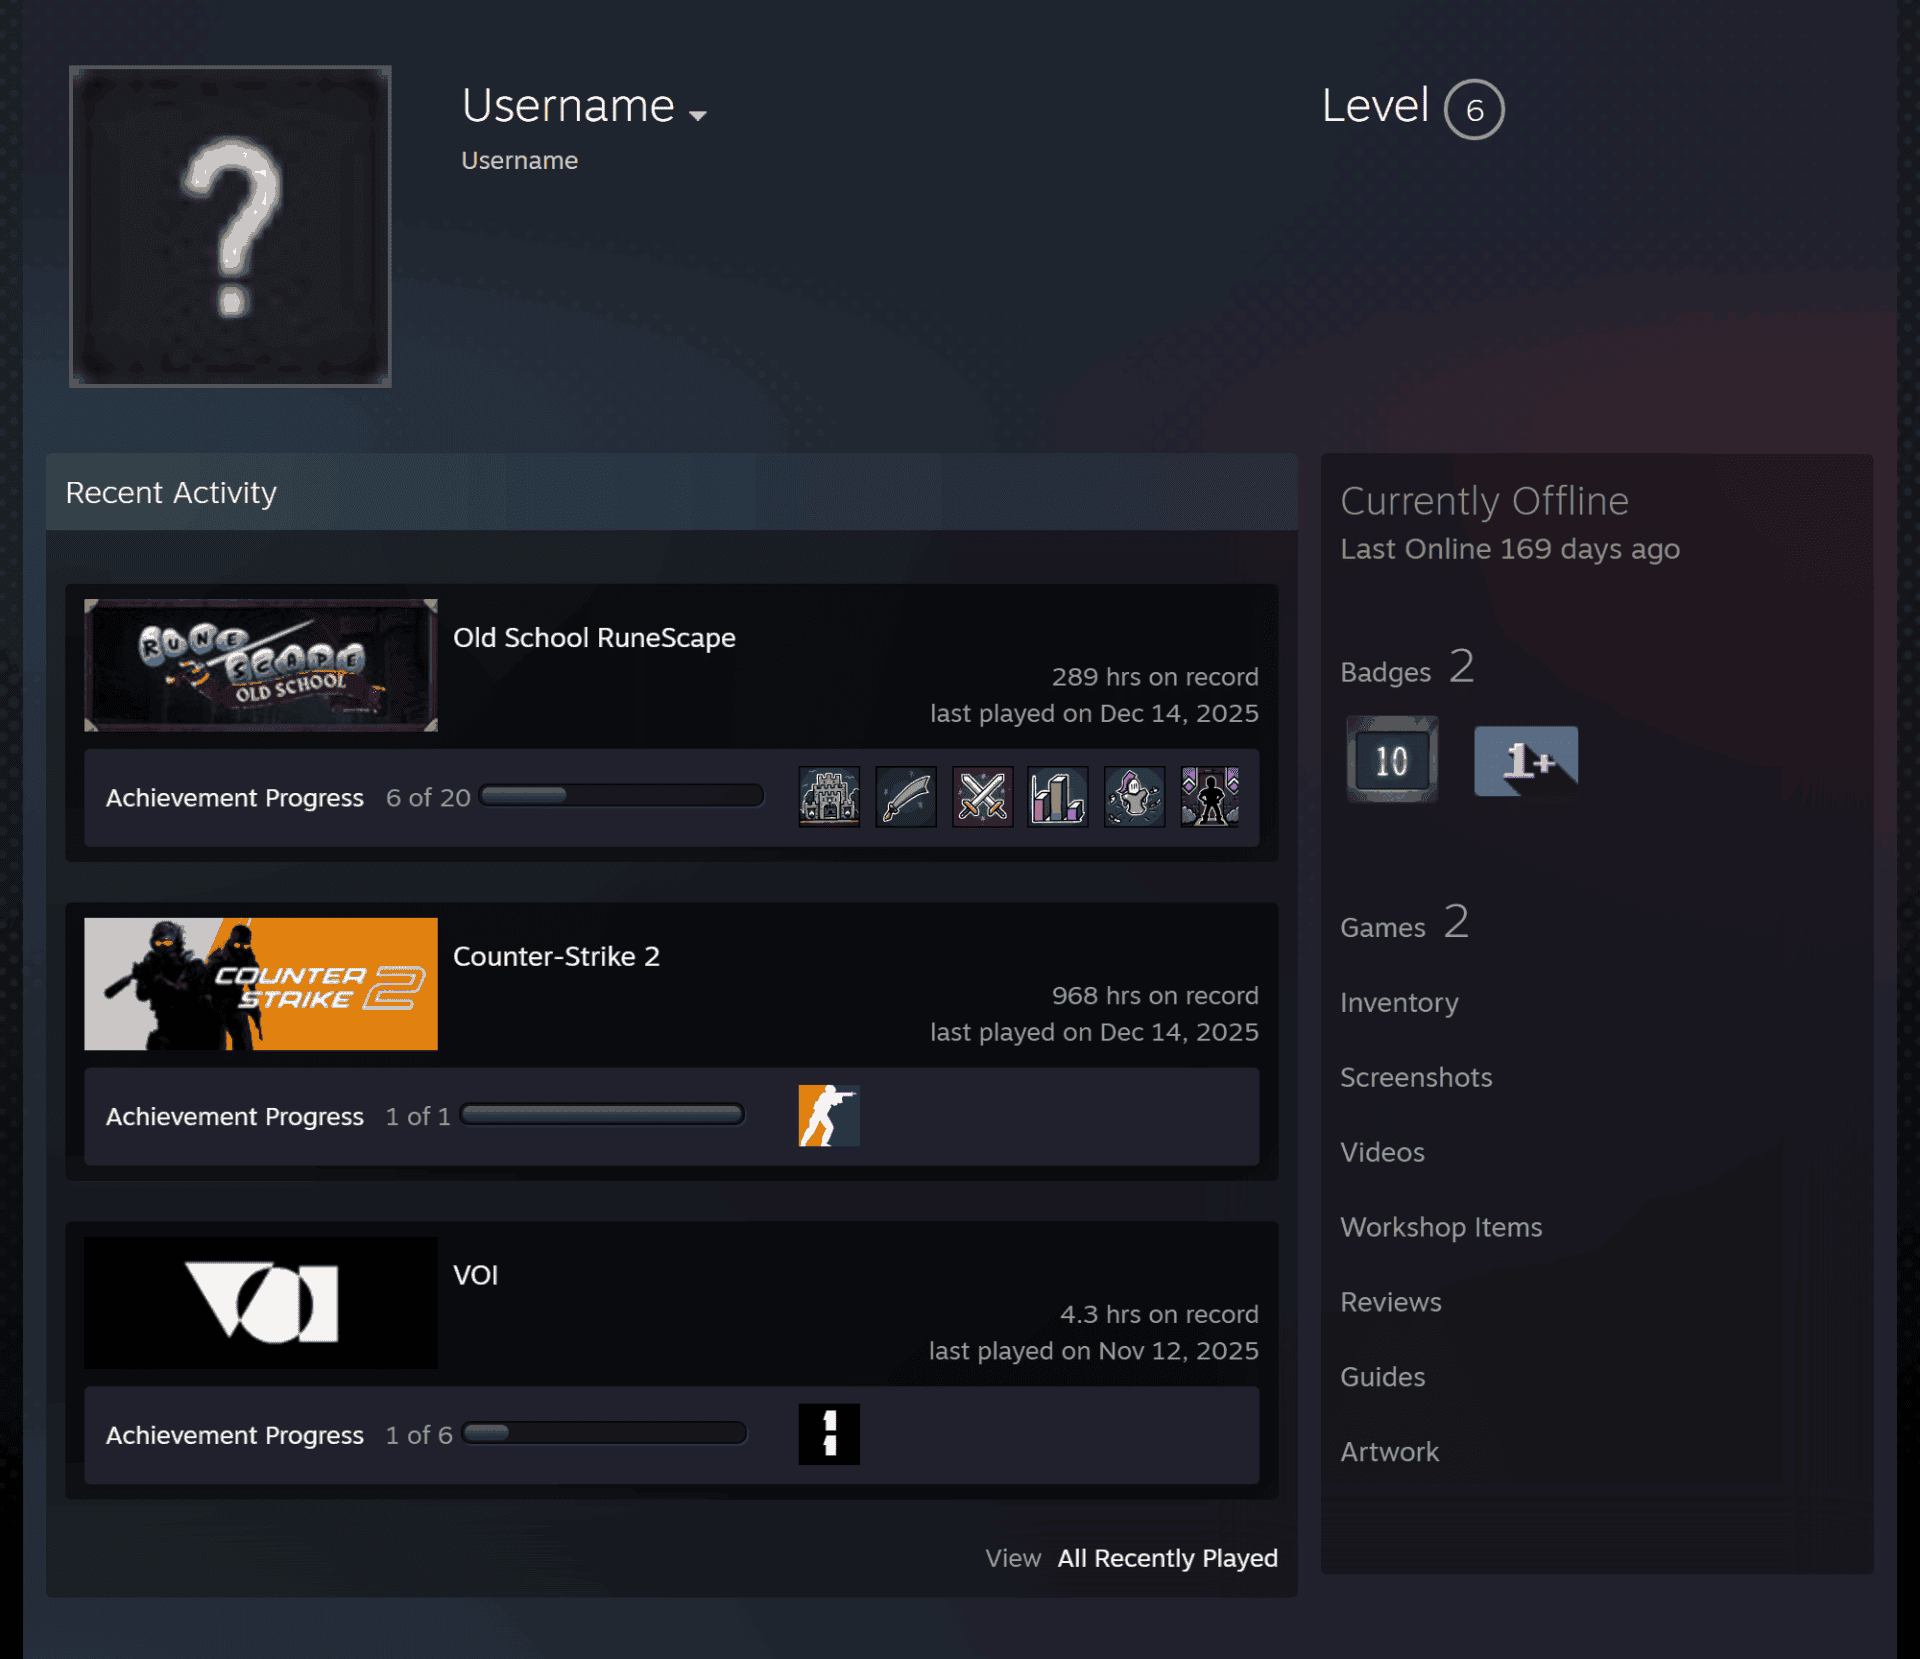Click the Level 6 circle badge
This screenshot has height=1659, width=1920.
(1474, 109)
